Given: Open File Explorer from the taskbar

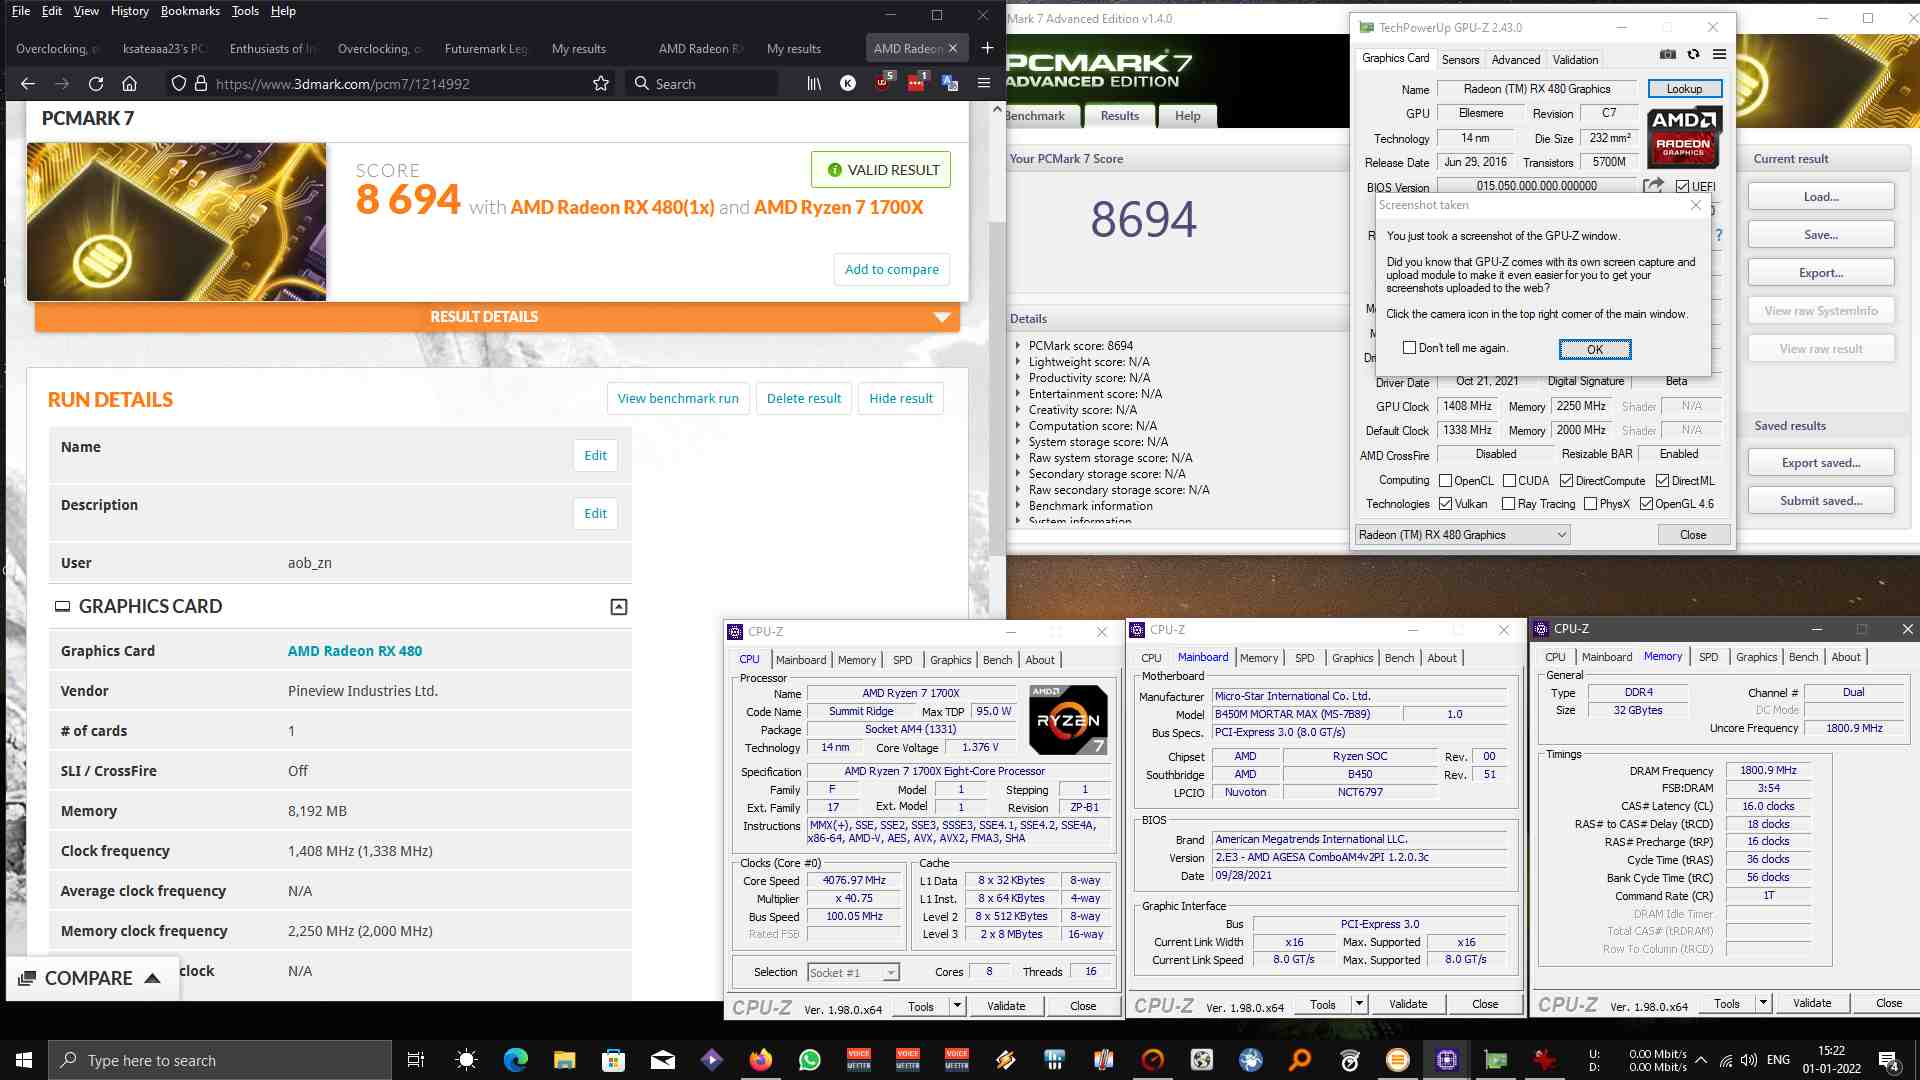Looking at the screenshot, I should click(564, 1060).
